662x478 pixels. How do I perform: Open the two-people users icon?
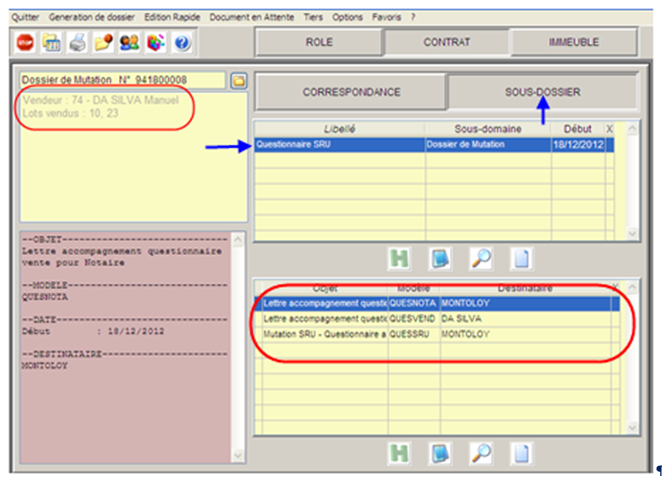tap(130, 43)
